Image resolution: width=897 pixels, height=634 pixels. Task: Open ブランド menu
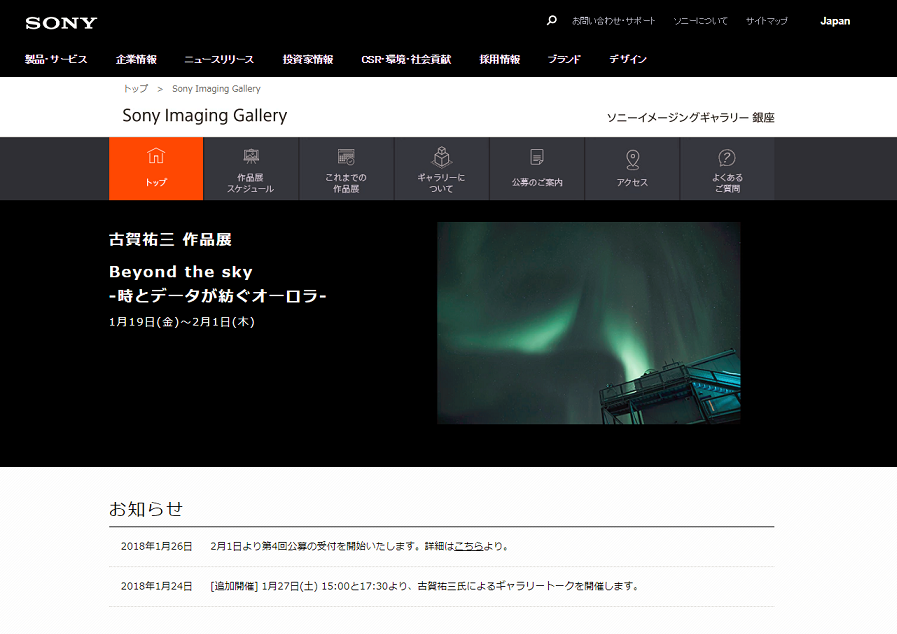[x=564, y=59]
